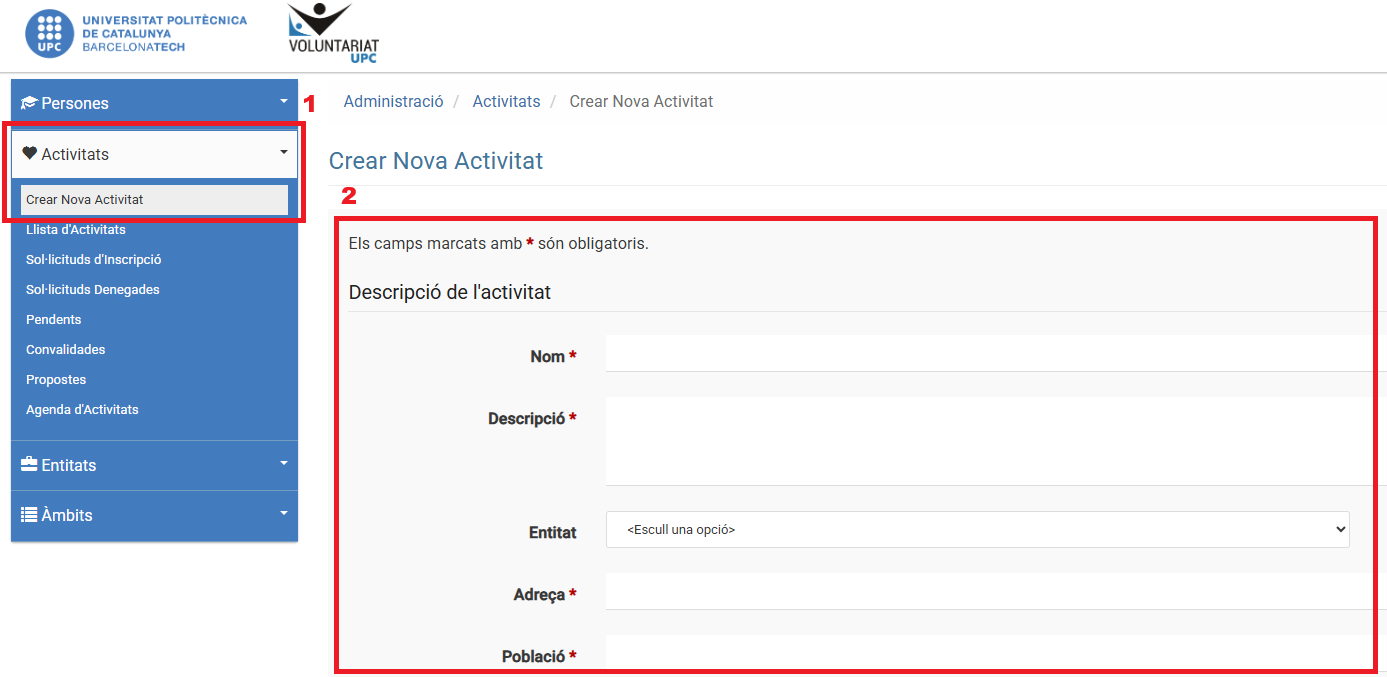1387x677 pixels.
Task: Open Llista d'Activitats in sidebar
Action: (x=76, y=230)
